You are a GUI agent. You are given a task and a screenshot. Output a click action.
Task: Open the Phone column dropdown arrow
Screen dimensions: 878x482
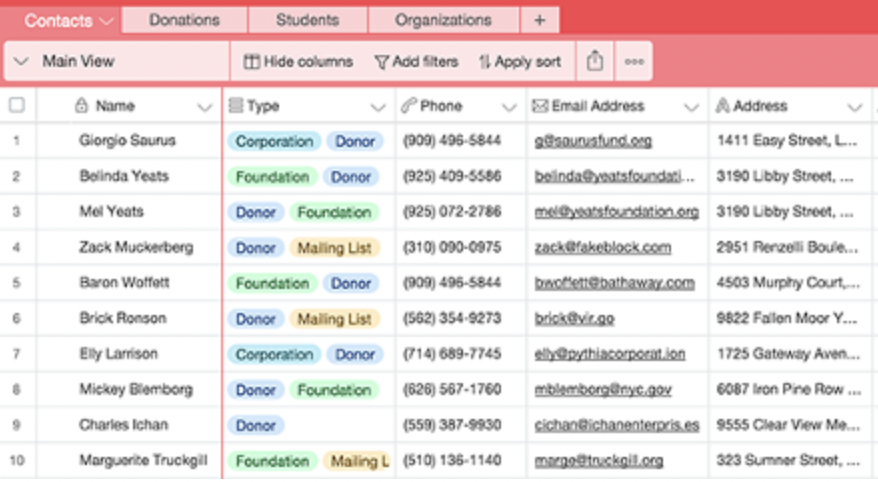(x=508, y=107)
